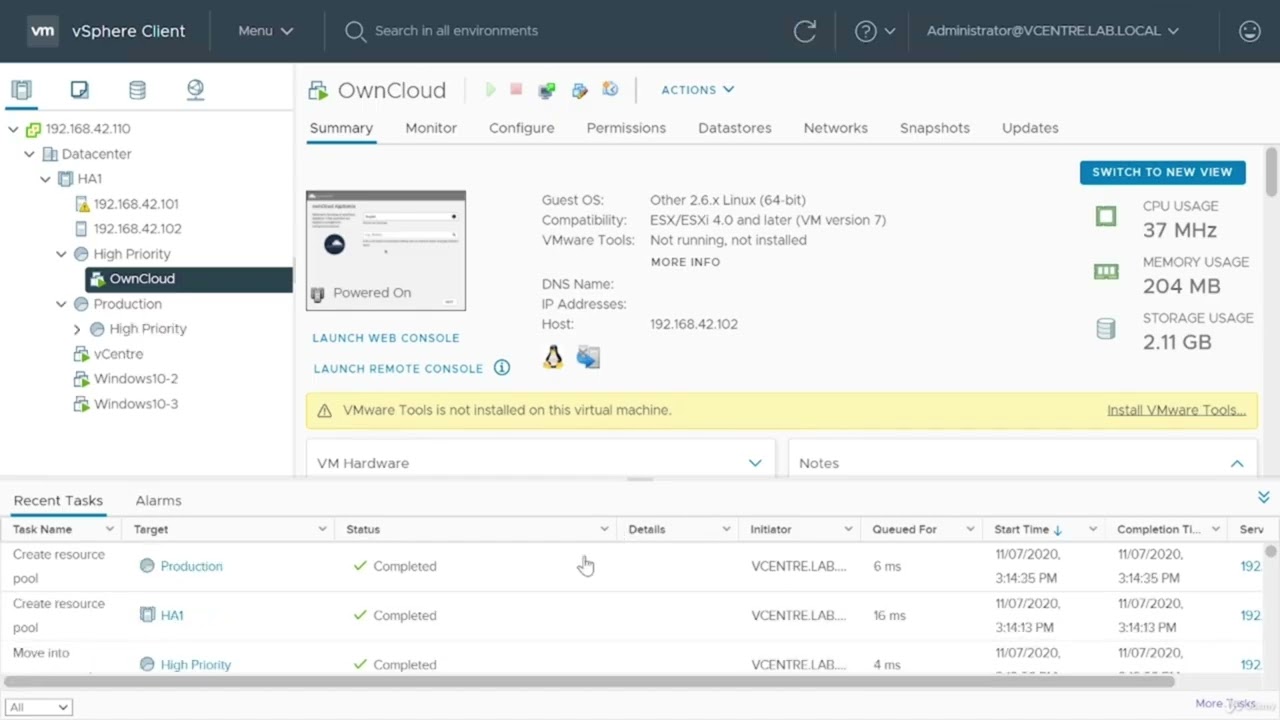Click the Production link in Recent Tasks
Screen dimensions: 1280x720
point(191,566)
